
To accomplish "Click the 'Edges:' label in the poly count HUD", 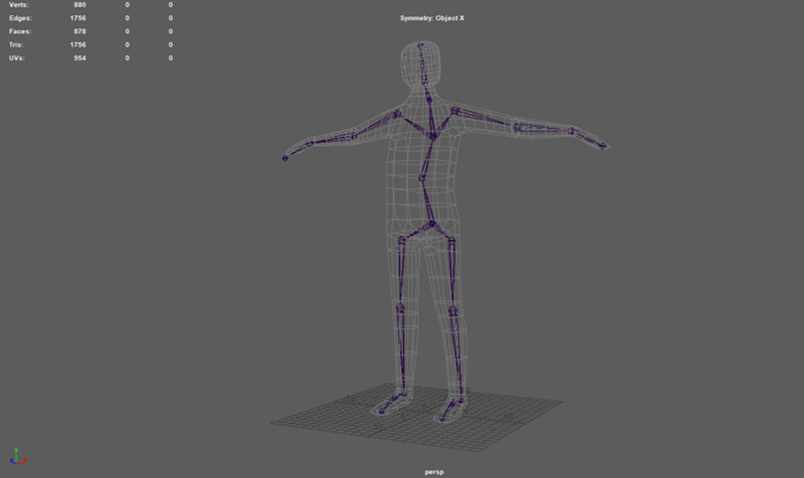I will click(20, 18).
